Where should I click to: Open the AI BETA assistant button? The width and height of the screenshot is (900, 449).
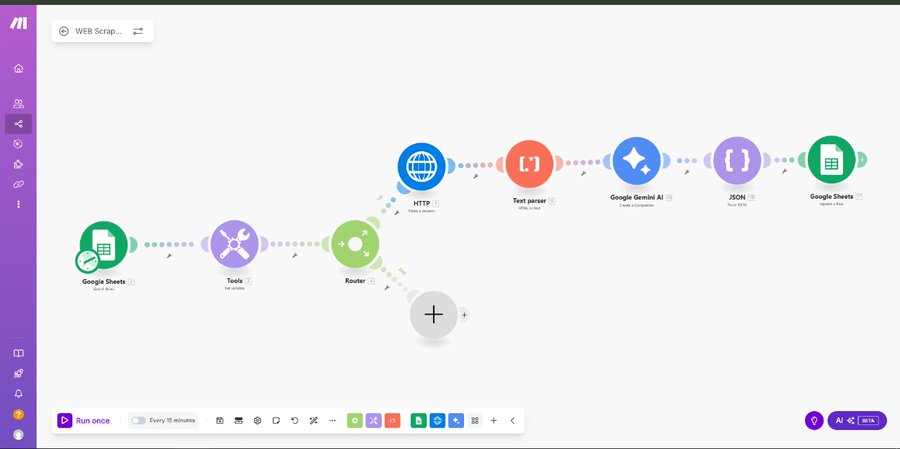click(857, 420)
